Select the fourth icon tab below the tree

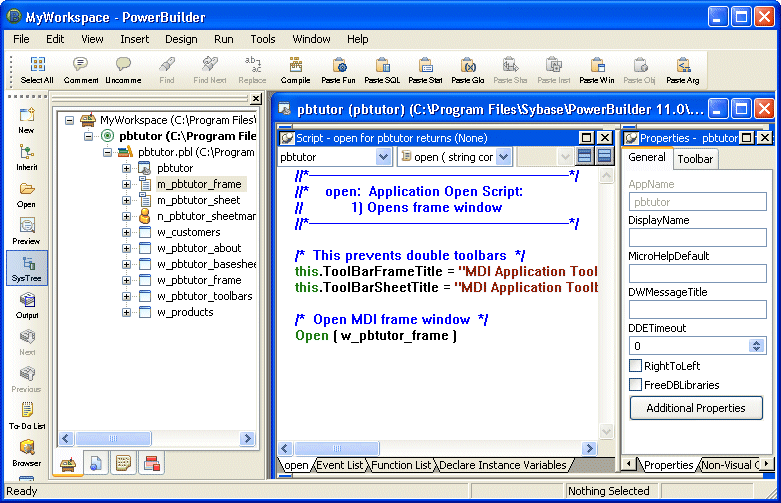point(151,464)
